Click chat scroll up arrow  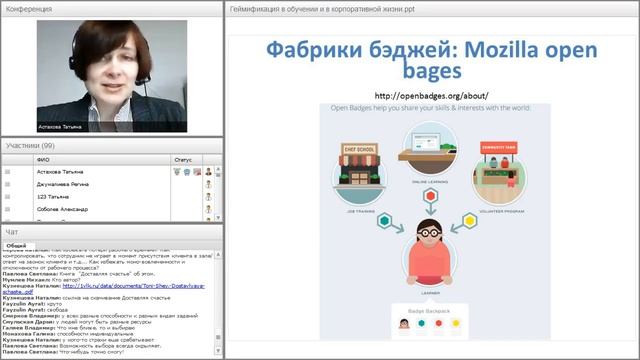(x=218, y=254)
